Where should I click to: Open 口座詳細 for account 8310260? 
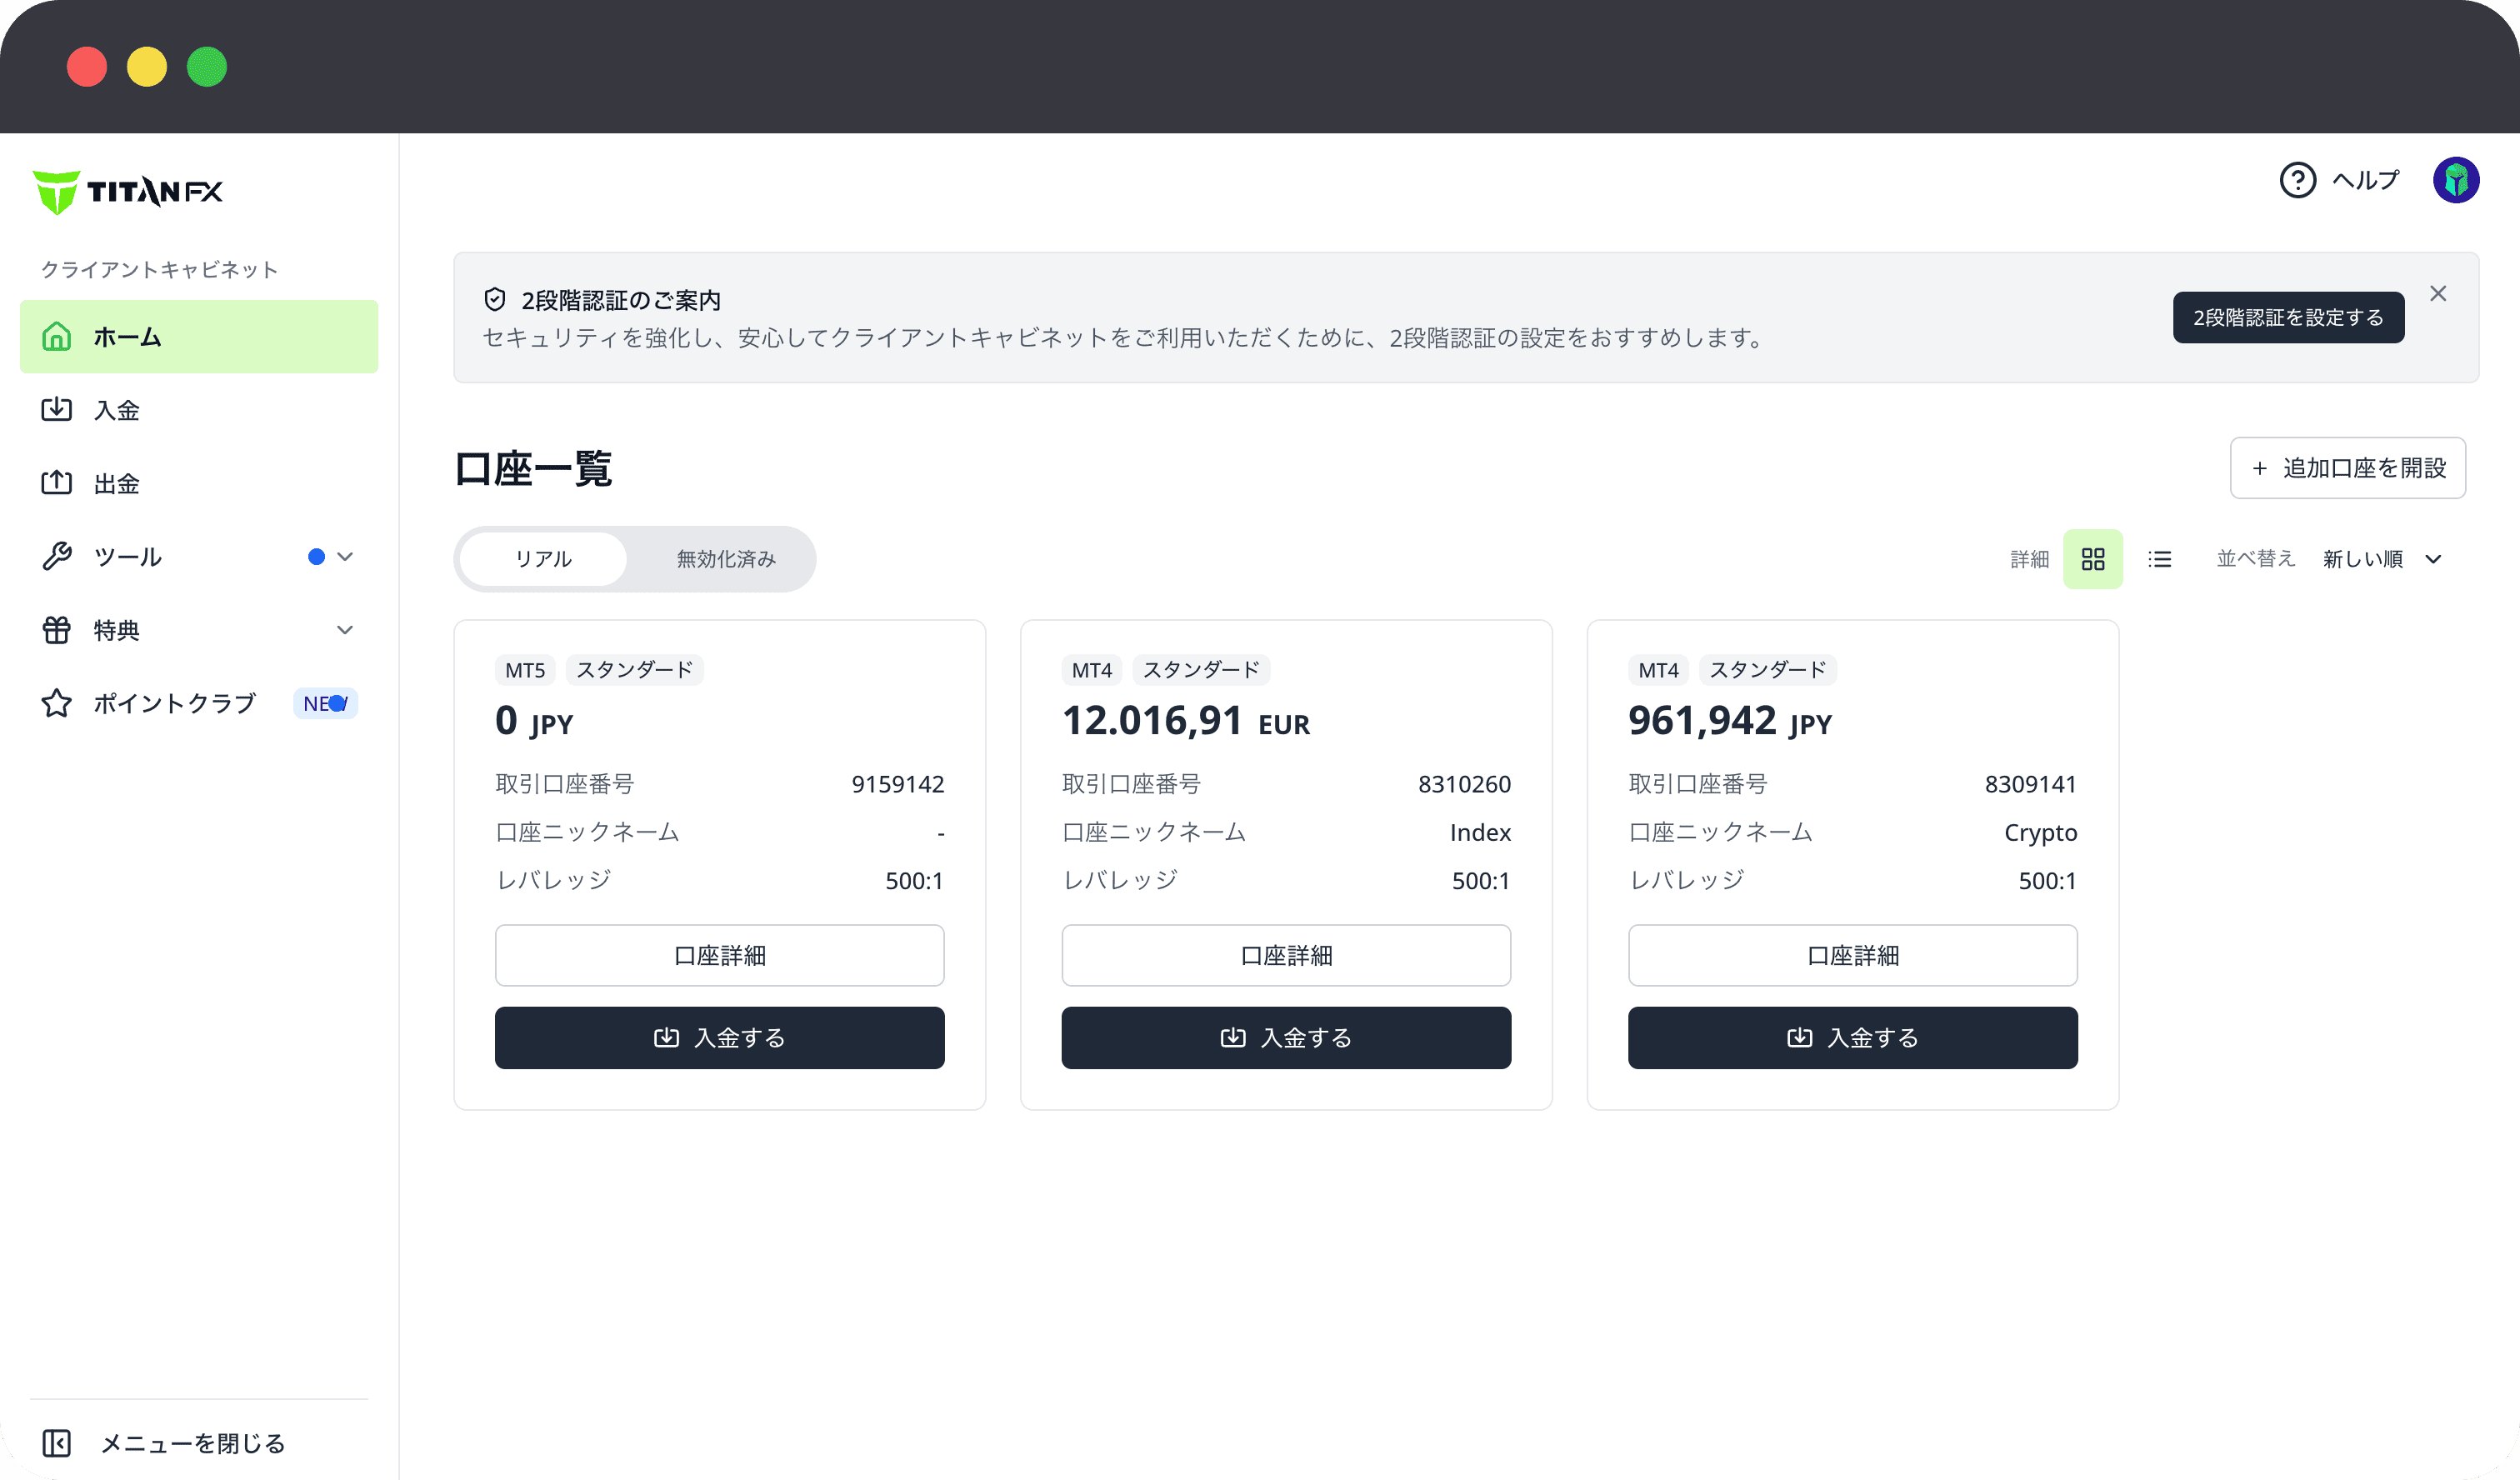[x=1285, y=955]
